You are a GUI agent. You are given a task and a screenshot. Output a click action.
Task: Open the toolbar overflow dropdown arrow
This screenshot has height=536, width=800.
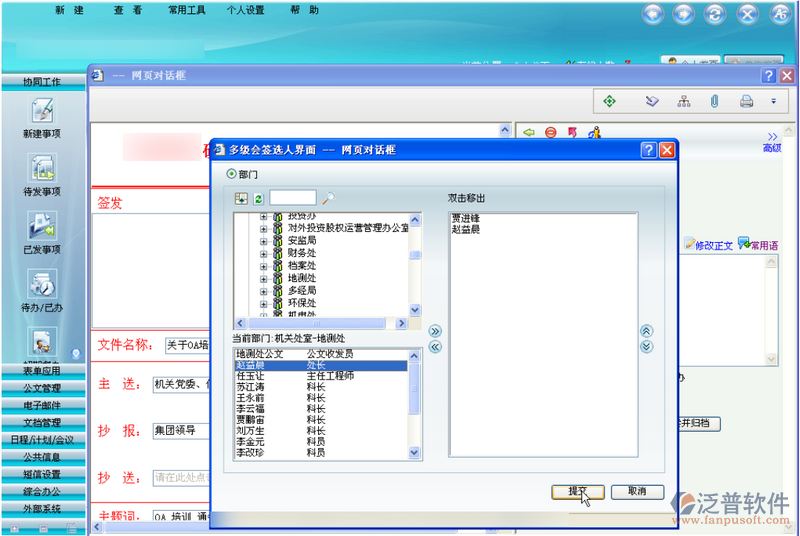[x=773, y=101]
